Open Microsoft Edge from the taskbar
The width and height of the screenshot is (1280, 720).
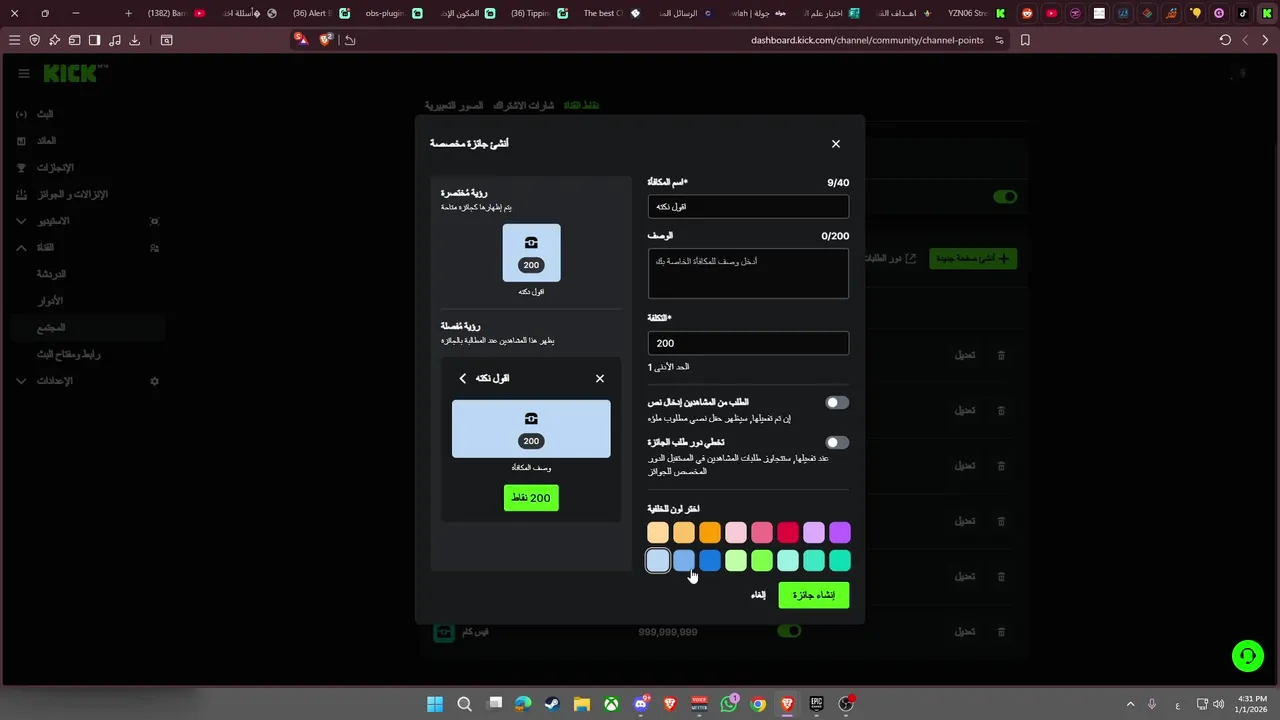click(523, 704)
